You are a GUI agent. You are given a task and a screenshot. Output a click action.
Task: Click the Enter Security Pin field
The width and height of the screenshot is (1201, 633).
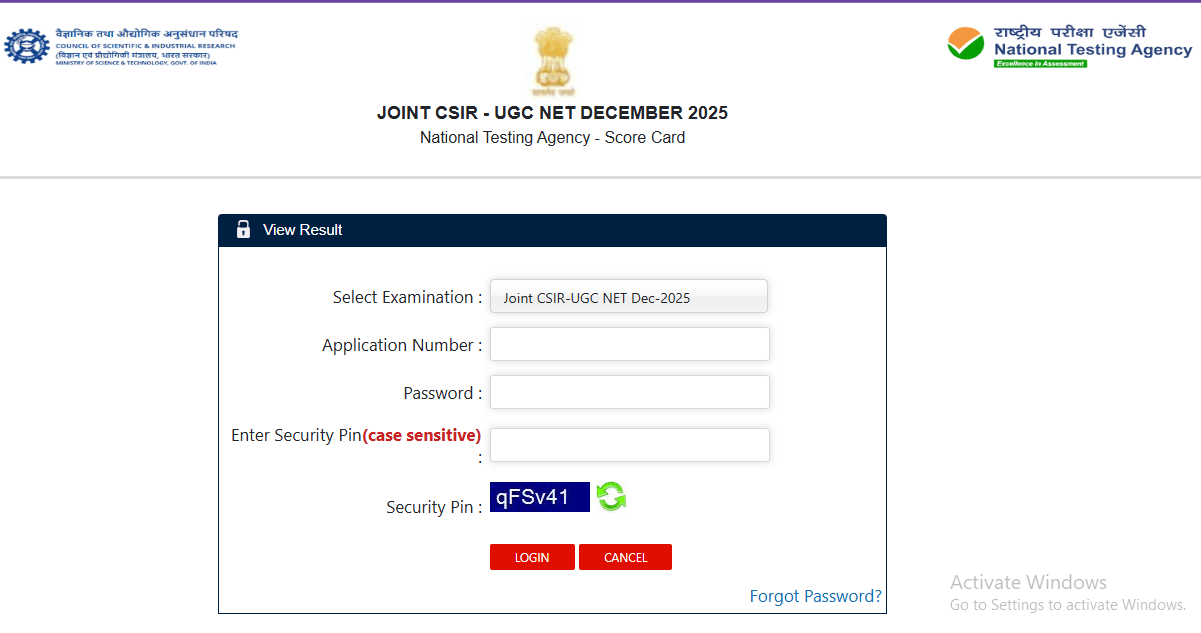[628, 444]
